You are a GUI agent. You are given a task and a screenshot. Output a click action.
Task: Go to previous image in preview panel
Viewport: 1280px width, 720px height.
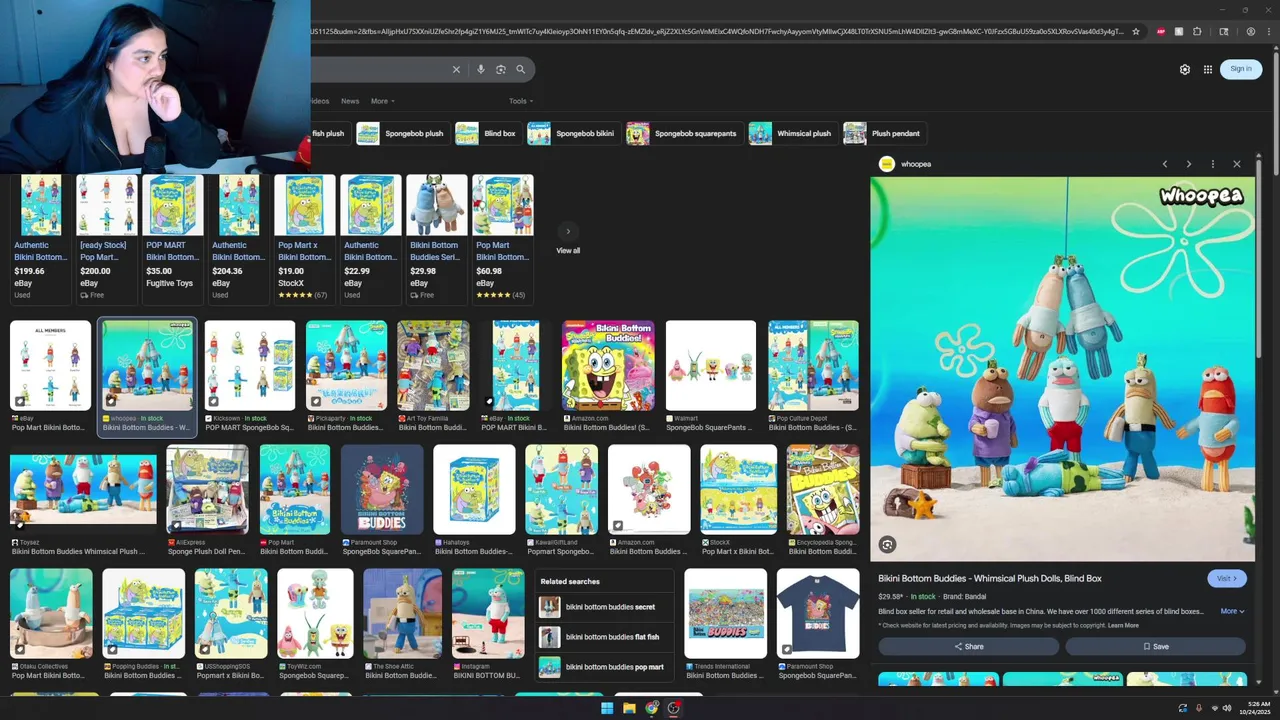[1165, 164]
